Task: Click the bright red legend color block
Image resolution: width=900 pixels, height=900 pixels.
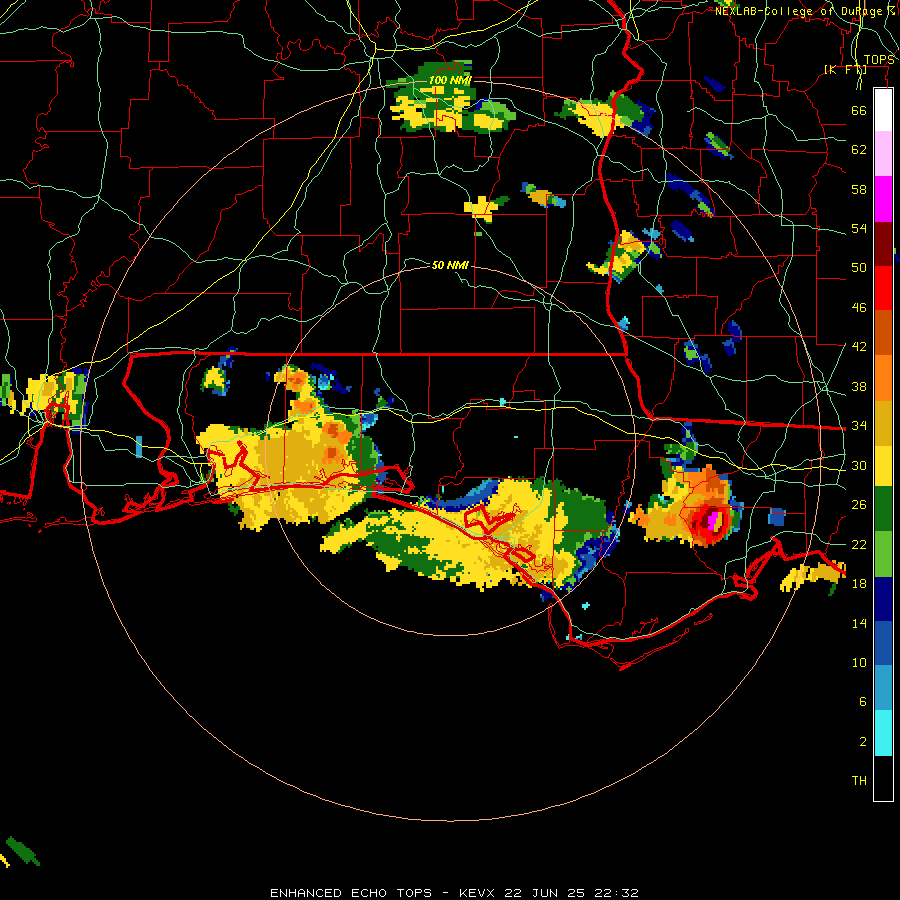Action: coord(883,288)
